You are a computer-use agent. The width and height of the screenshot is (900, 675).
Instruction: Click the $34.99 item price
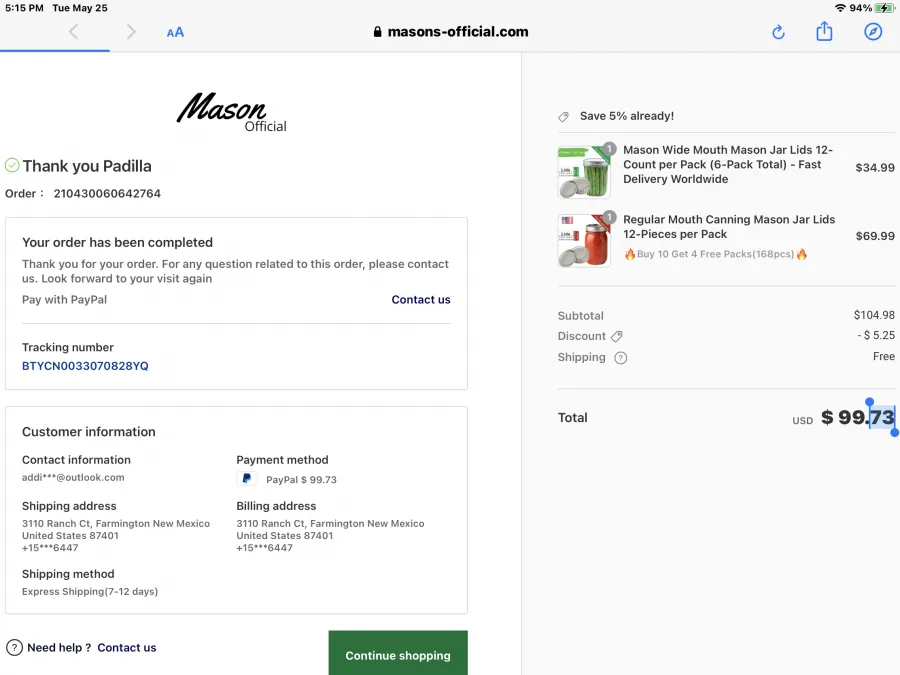pos(875,168)
